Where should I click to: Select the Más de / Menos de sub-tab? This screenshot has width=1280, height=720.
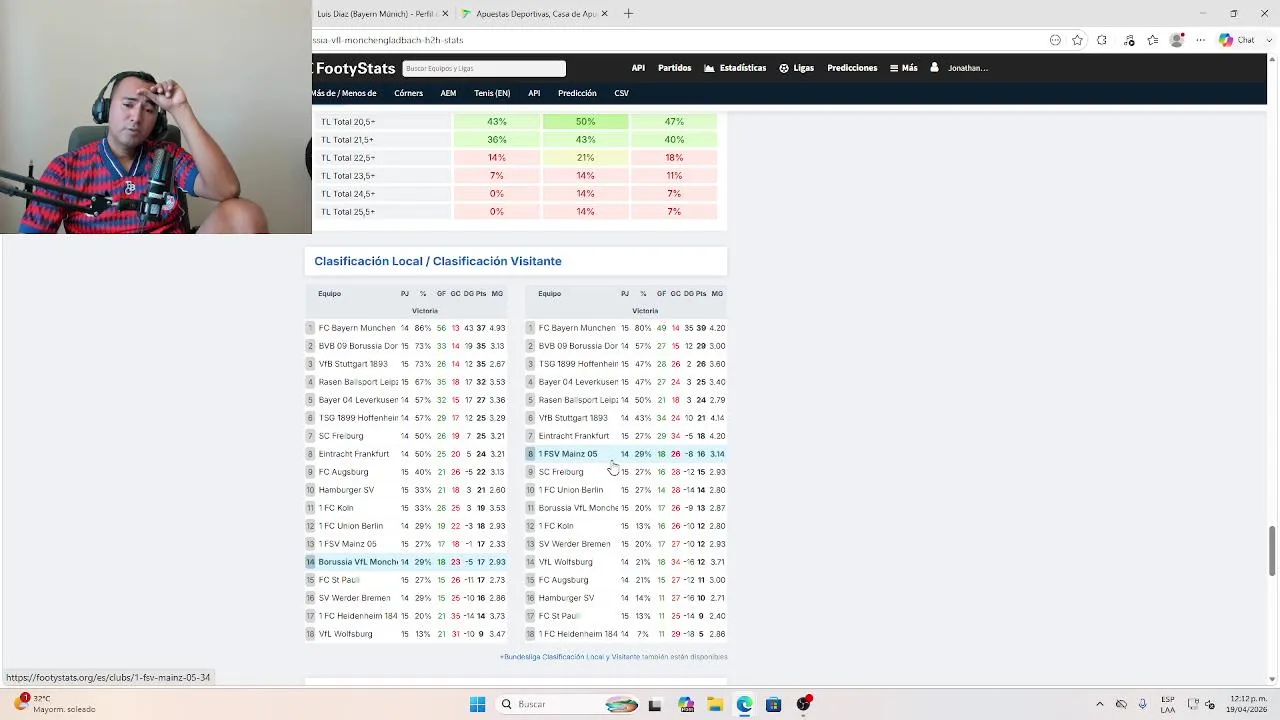point(344,93)
